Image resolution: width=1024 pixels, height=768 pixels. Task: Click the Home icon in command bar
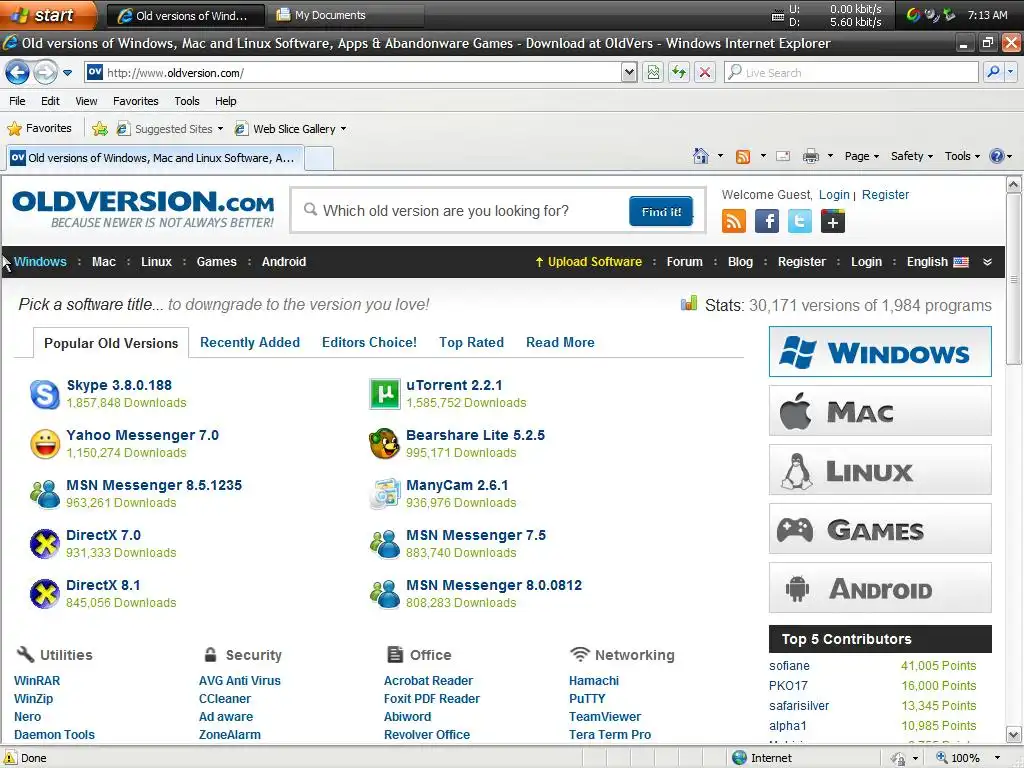701,156
